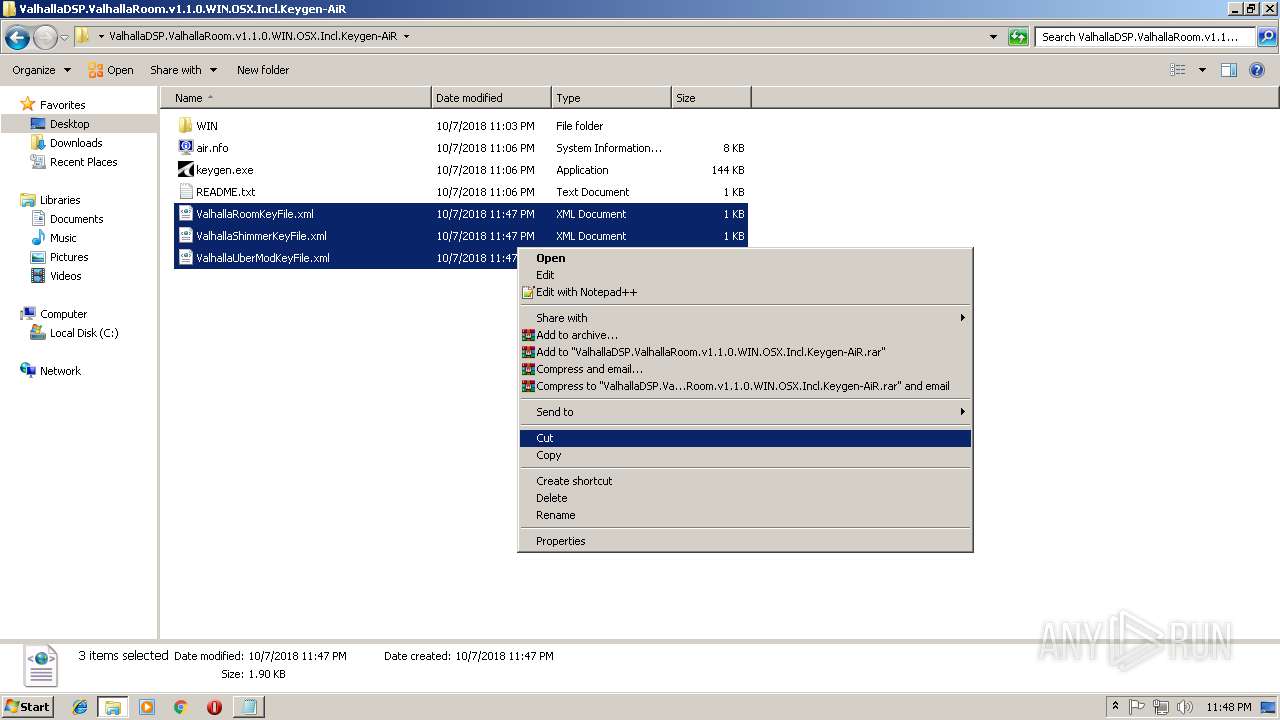Choose Cut in the context menu
The image size is (1280, 720).
pos(745,438)
